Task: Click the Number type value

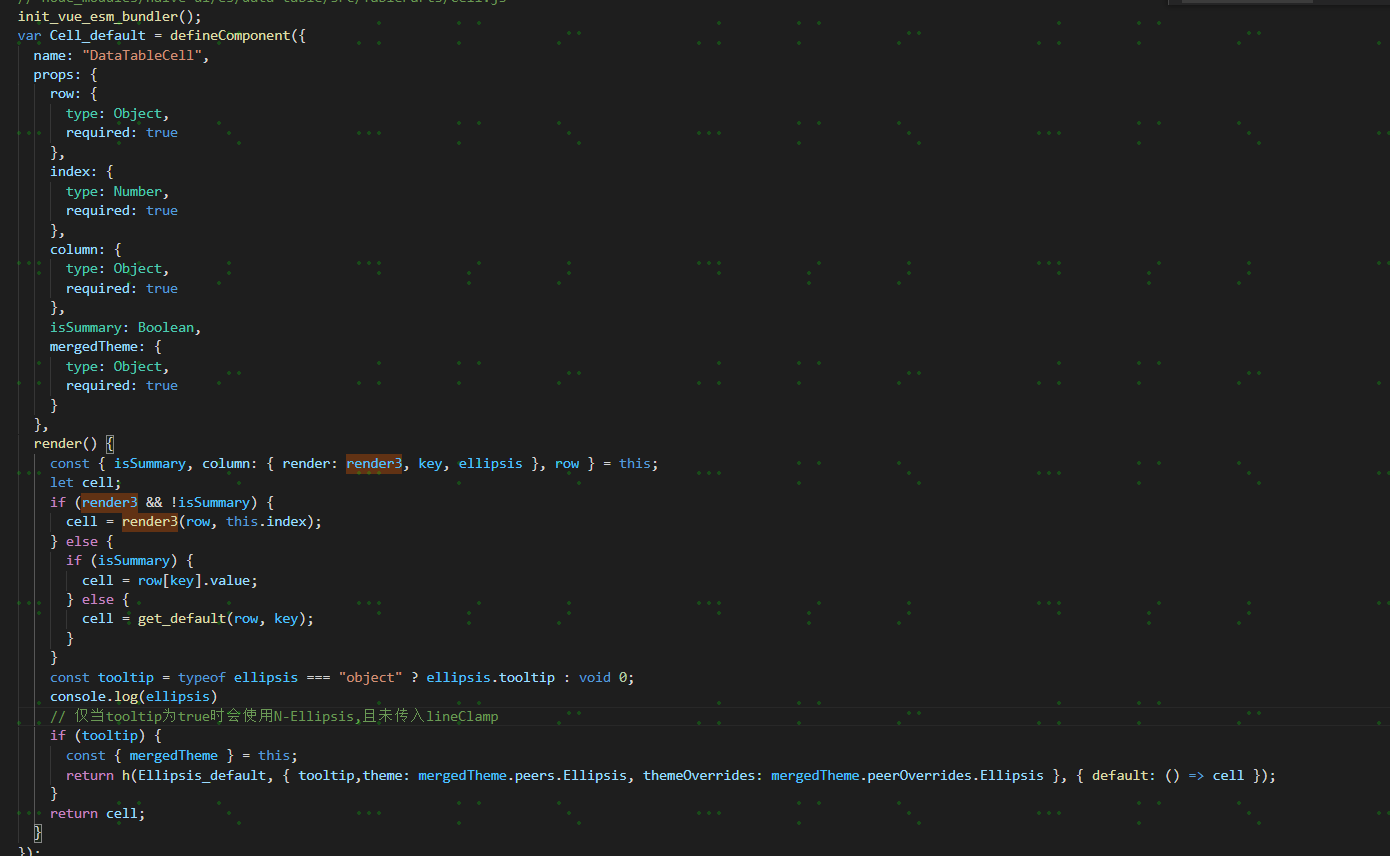Action: click(x=138, y=191)
